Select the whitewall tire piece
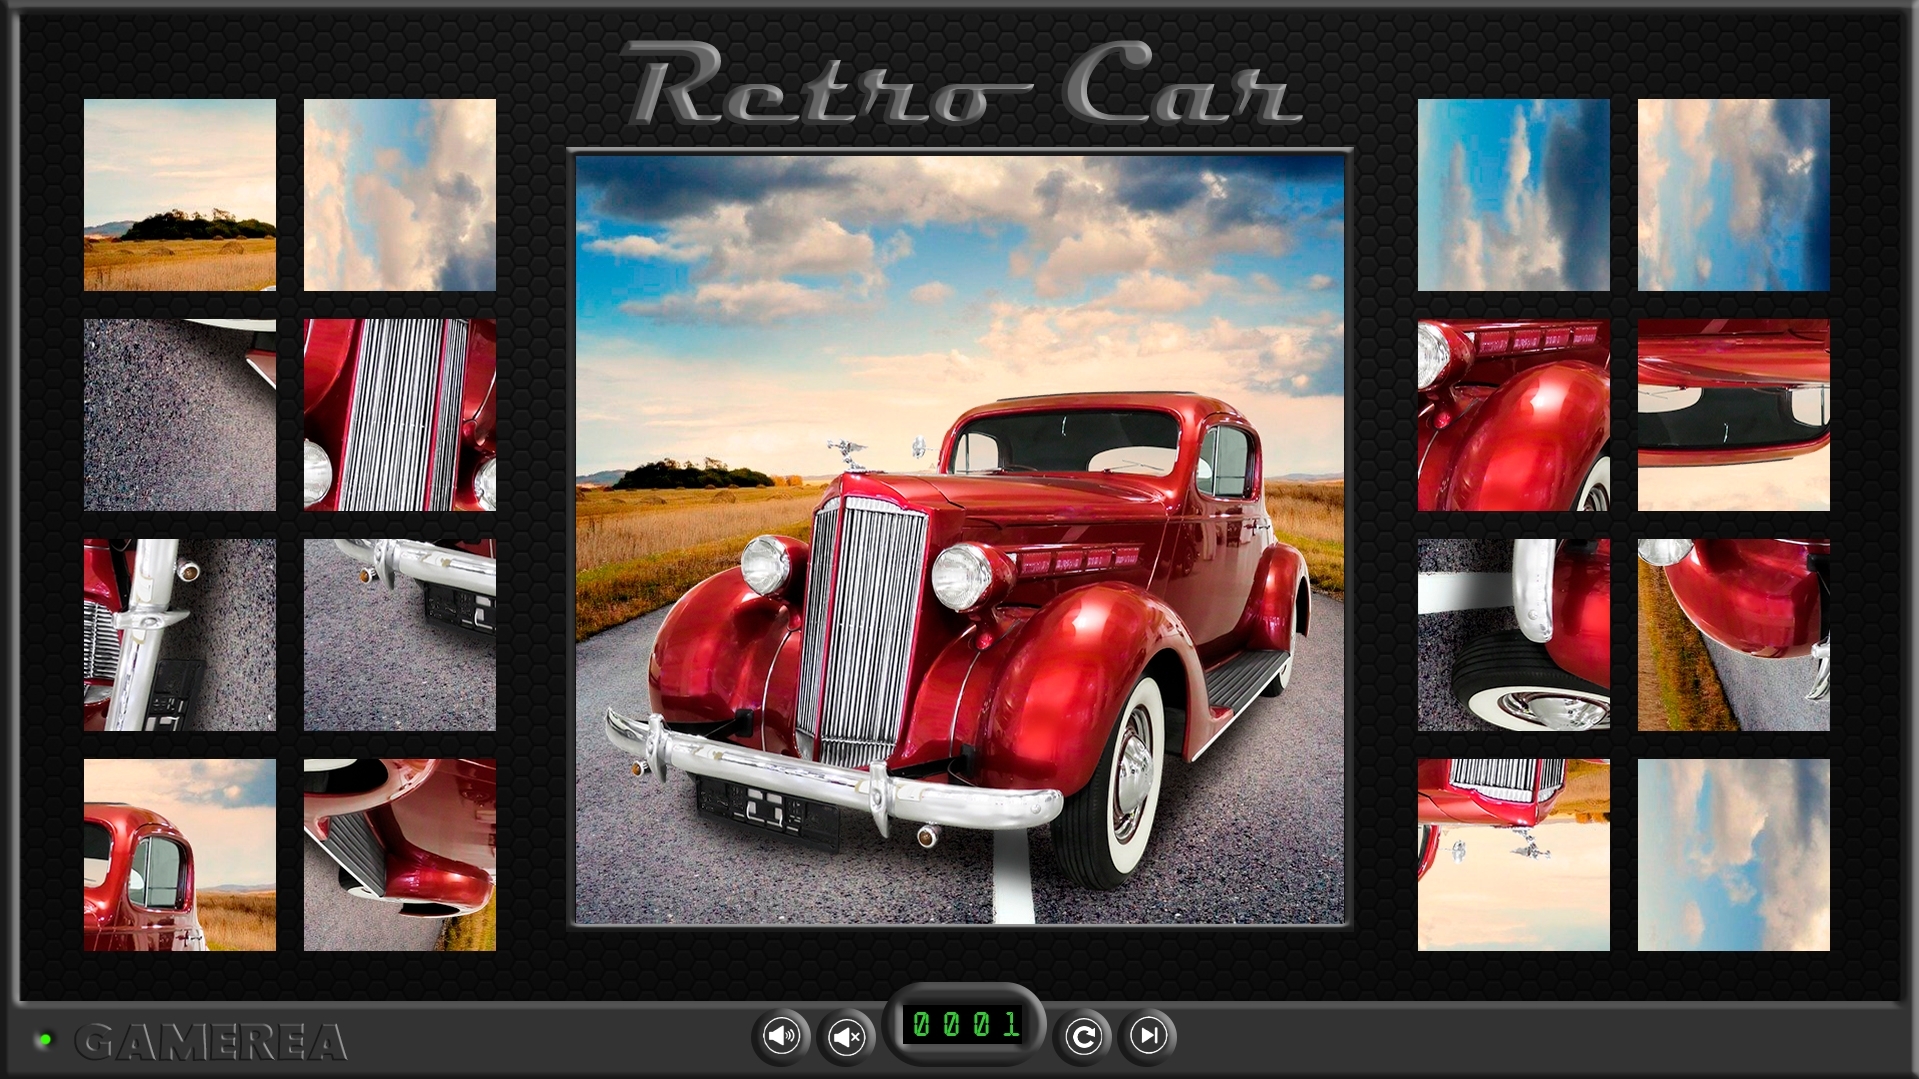 [x=1514, y=635]
